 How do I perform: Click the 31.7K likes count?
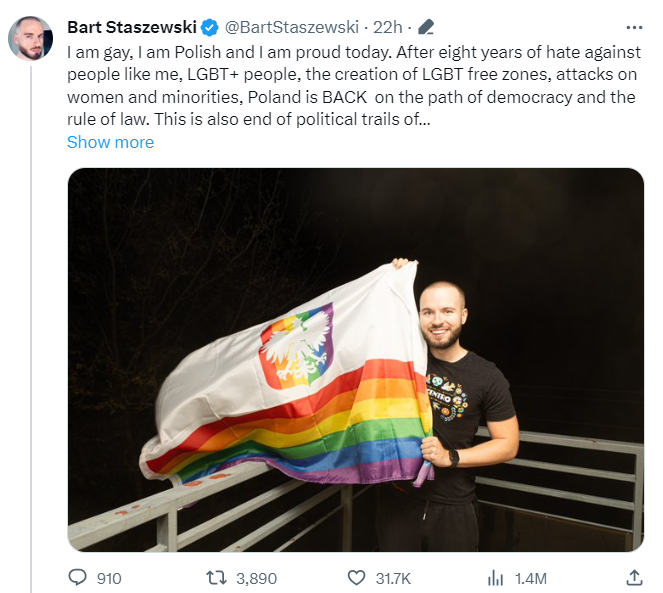coord(393,578)
